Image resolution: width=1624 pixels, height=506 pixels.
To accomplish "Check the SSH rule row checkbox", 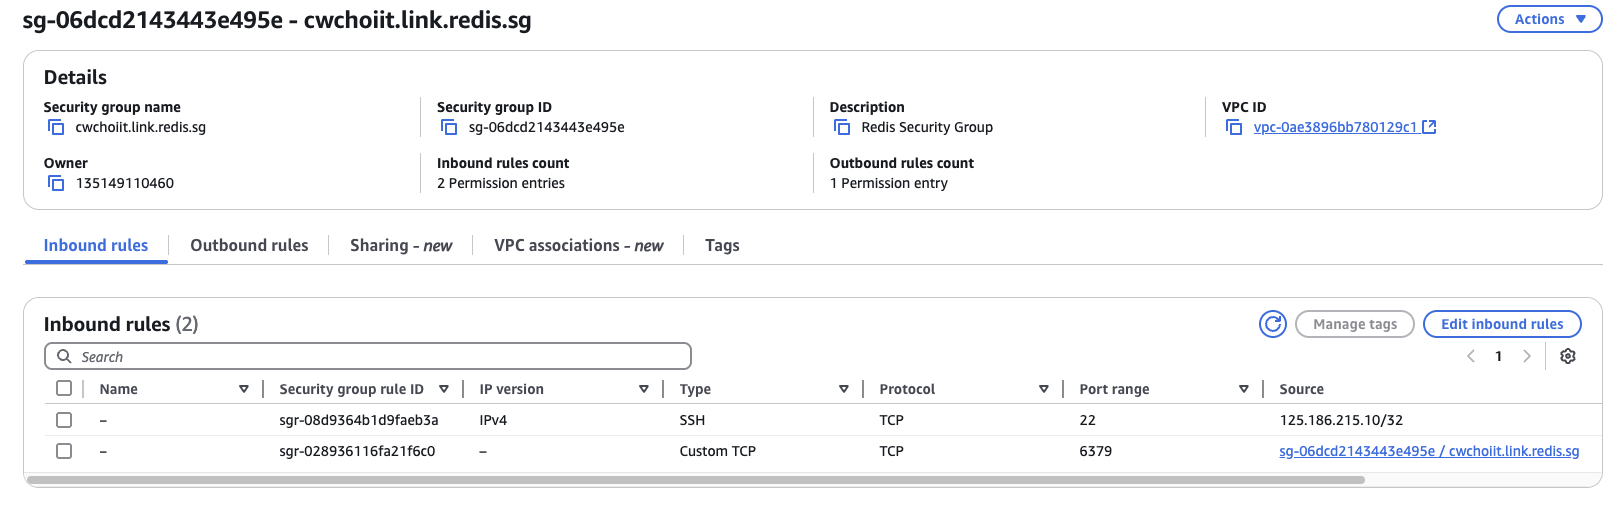I will [64, 420].
